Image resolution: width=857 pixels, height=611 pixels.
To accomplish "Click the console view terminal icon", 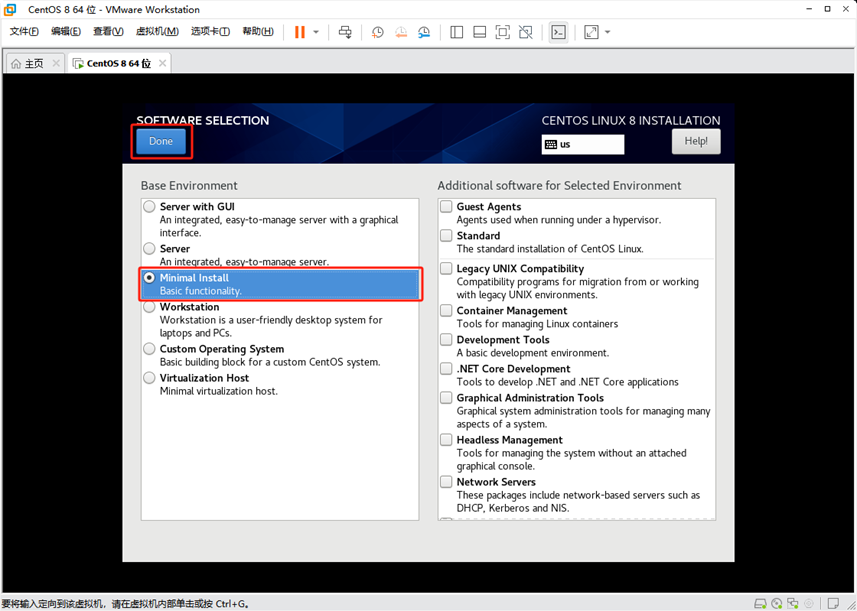I will pyautogui.click(x=558, y=32).
